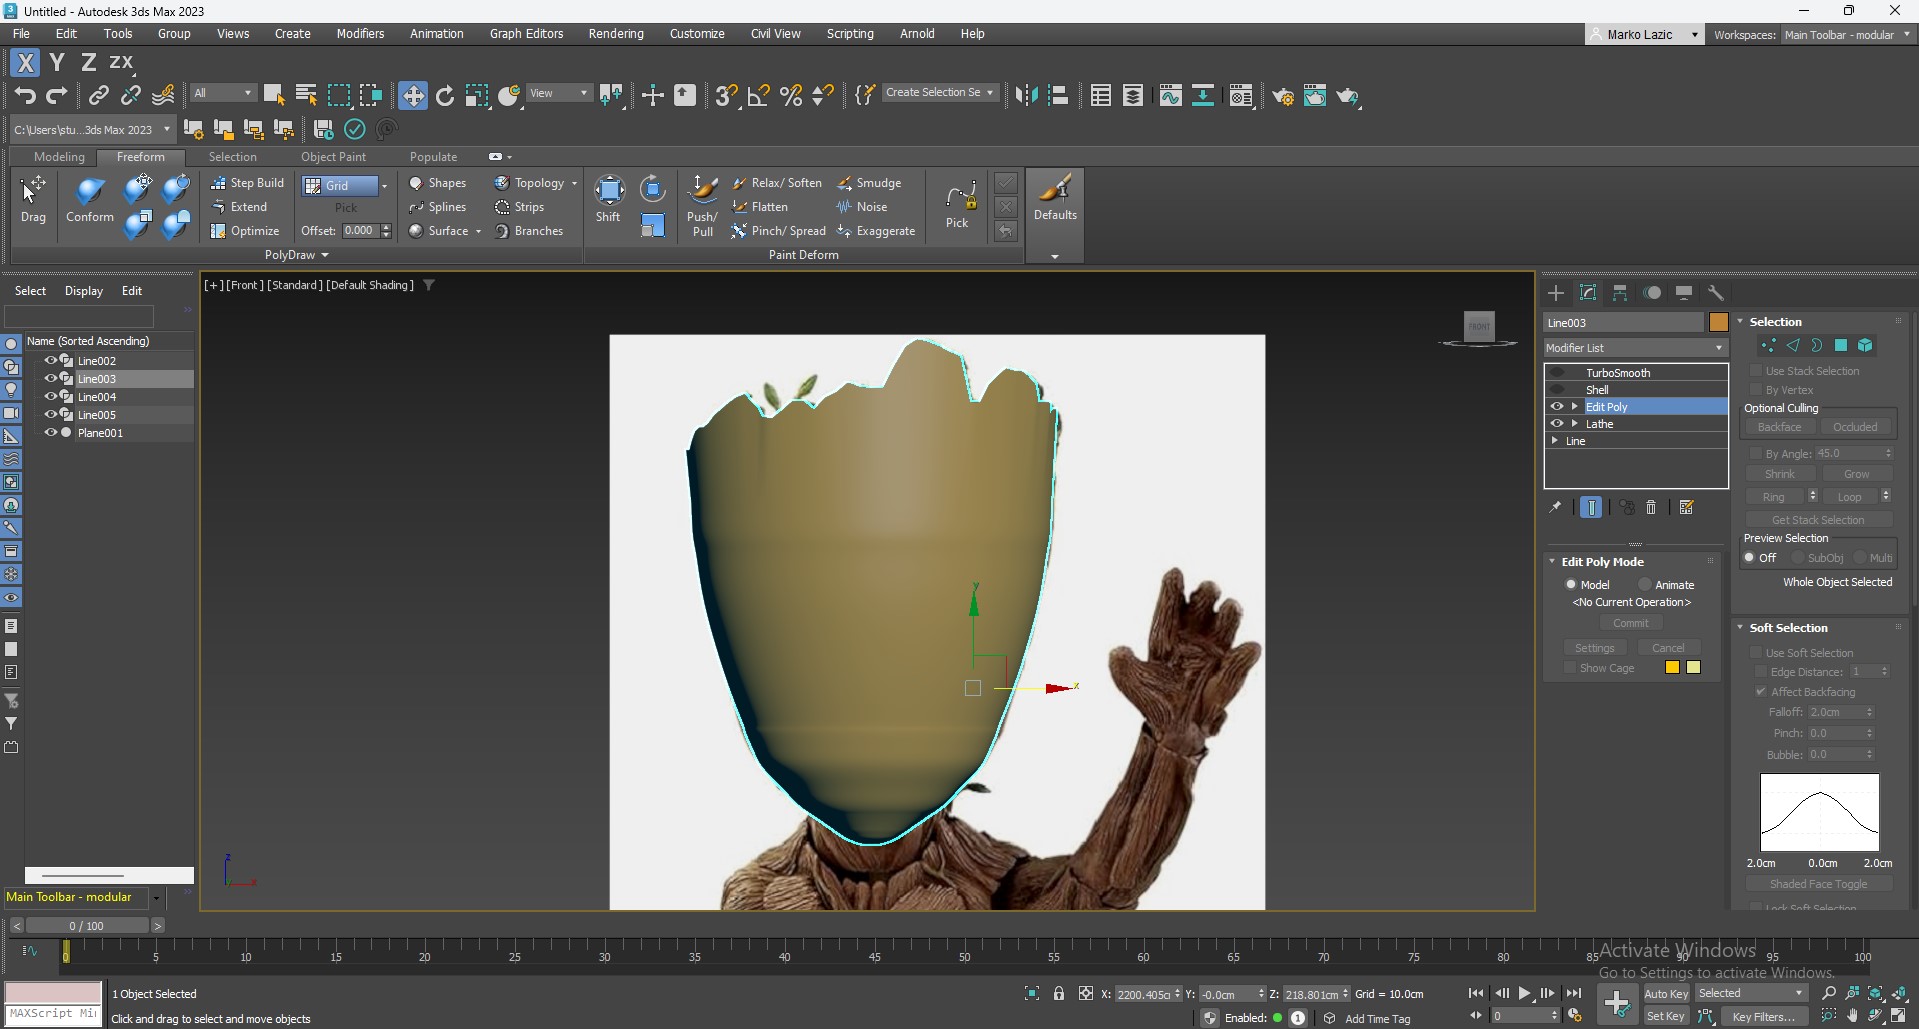Click Pin Stack icon

click(1555, 508)
